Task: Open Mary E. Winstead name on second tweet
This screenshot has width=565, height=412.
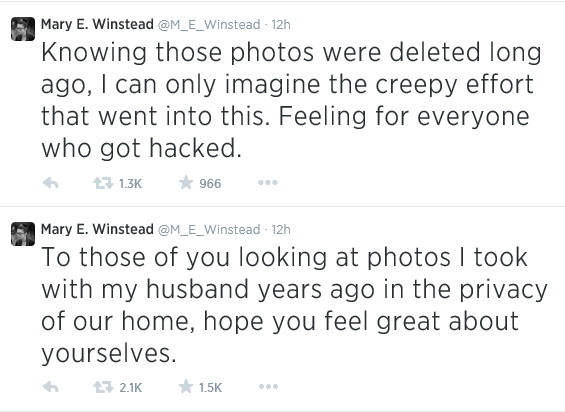Action: 97,229
